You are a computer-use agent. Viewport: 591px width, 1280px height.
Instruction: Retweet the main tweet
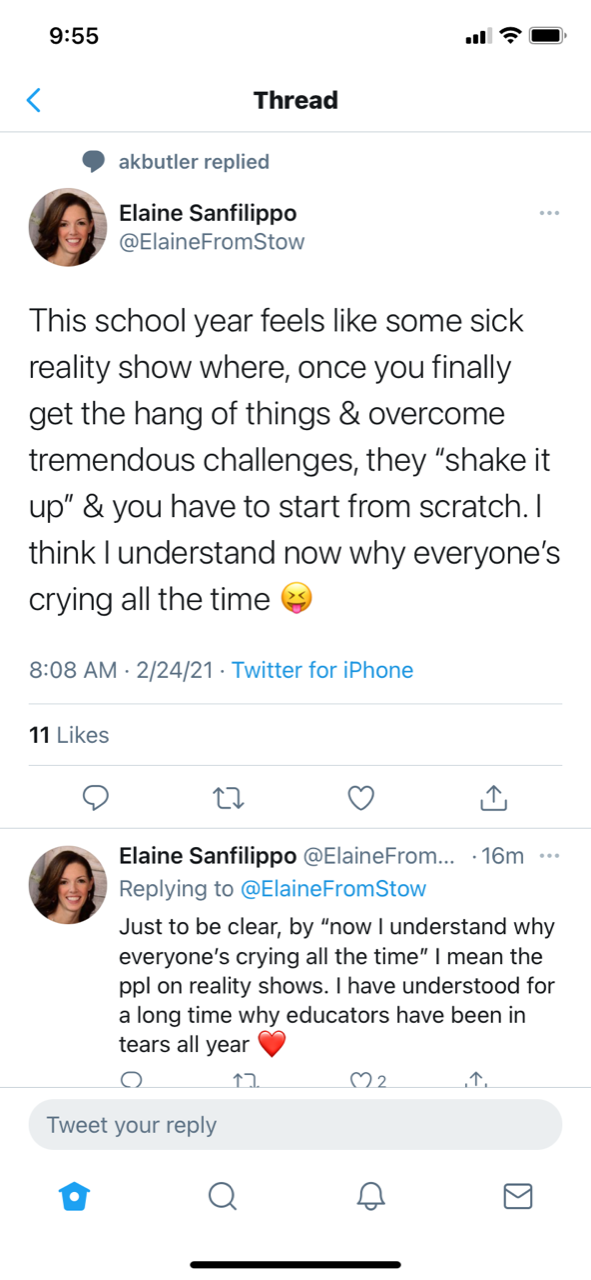click(x=229, y=797)
